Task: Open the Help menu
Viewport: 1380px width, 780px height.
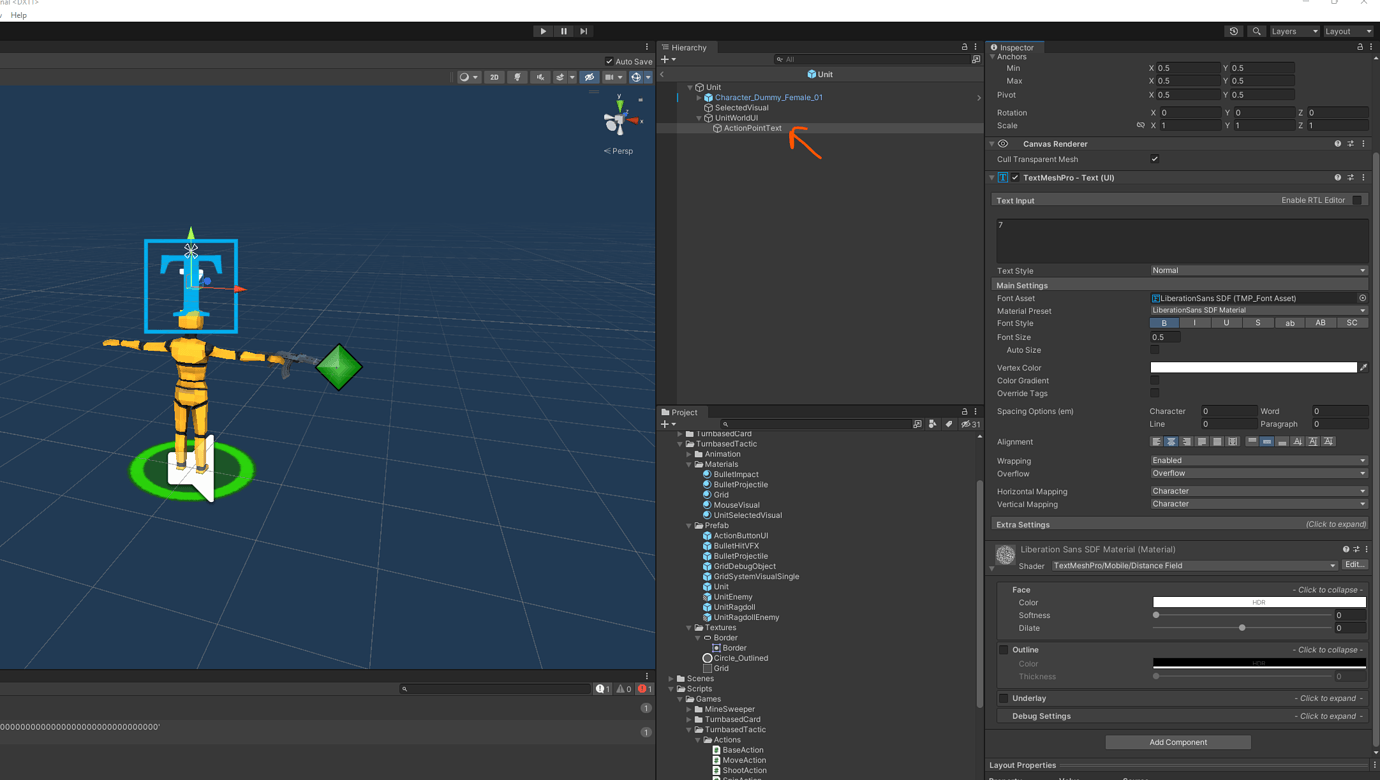Action: (x=18, y=15)
